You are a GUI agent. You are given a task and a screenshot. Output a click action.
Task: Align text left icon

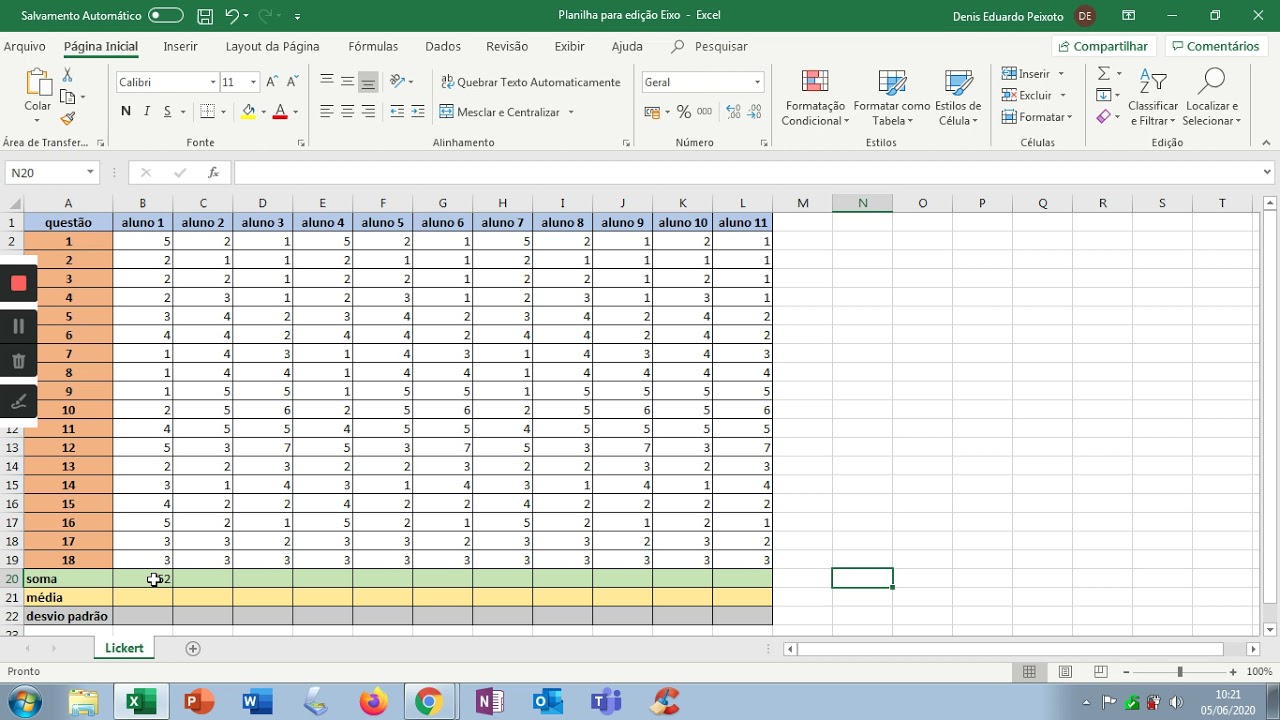tap(326, 112)
